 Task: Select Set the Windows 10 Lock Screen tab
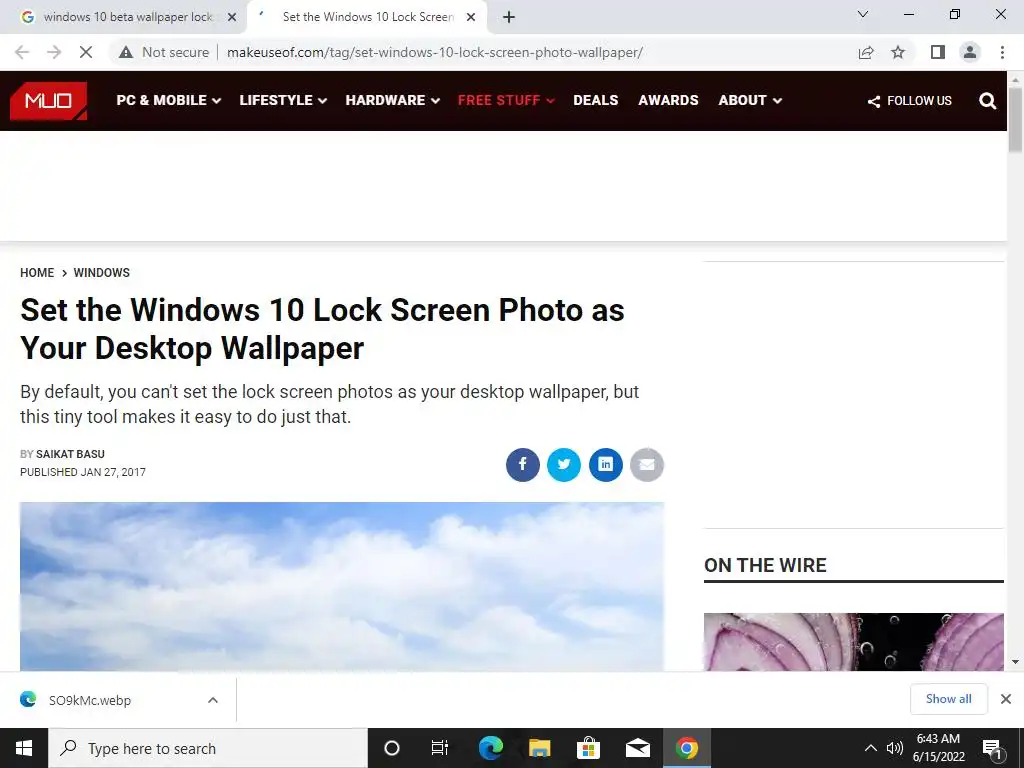(x=366, y=17)
